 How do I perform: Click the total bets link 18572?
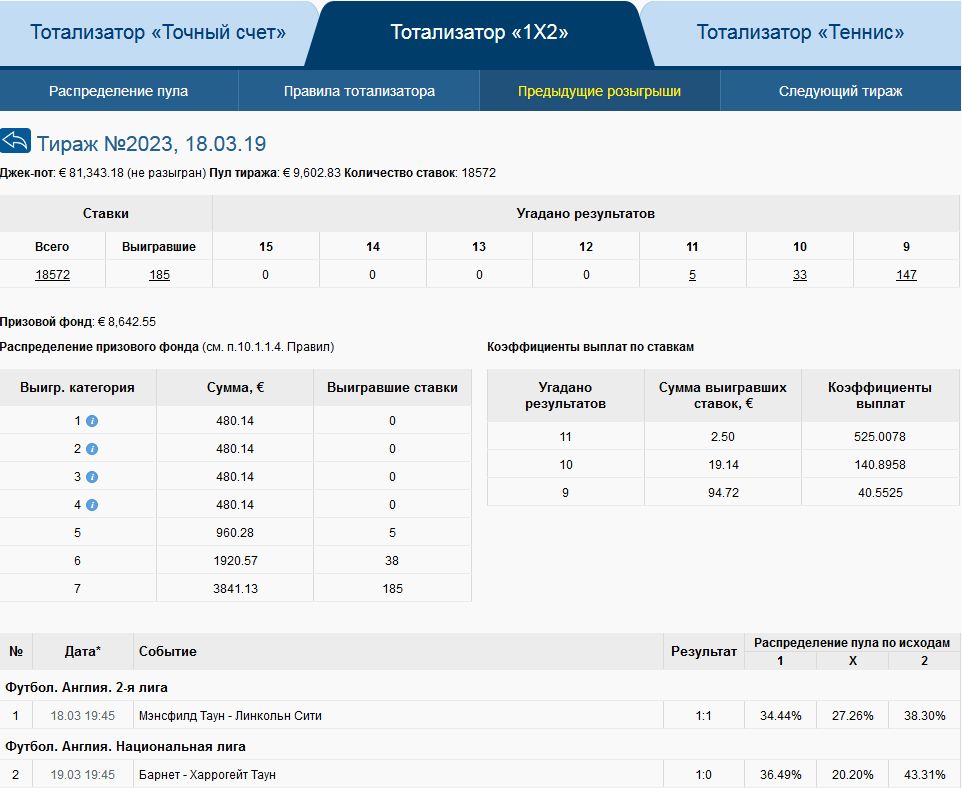point(52,275)
